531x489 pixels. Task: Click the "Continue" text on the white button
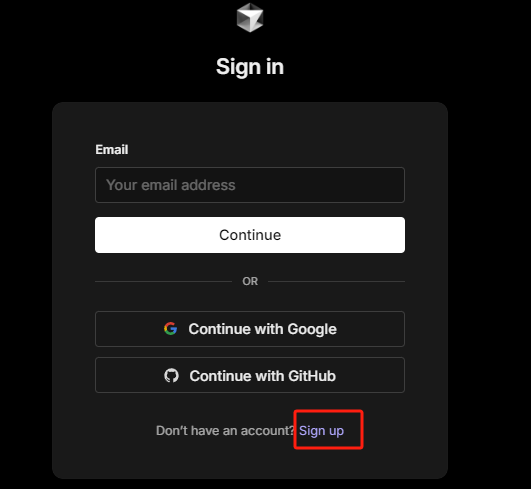tap(250, 235)
